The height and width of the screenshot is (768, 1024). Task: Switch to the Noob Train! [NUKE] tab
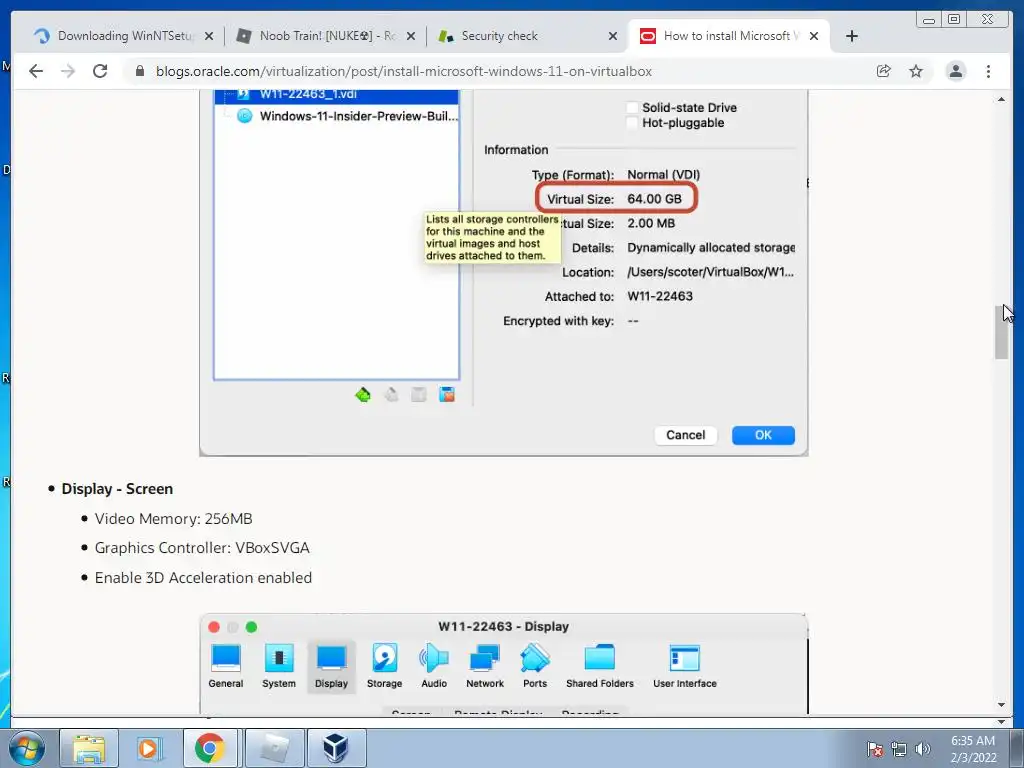pos(325,36)
